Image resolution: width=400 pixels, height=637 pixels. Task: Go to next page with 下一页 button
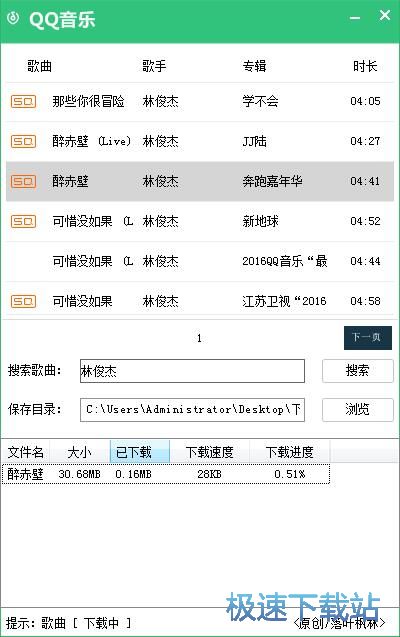pos(368,338)
